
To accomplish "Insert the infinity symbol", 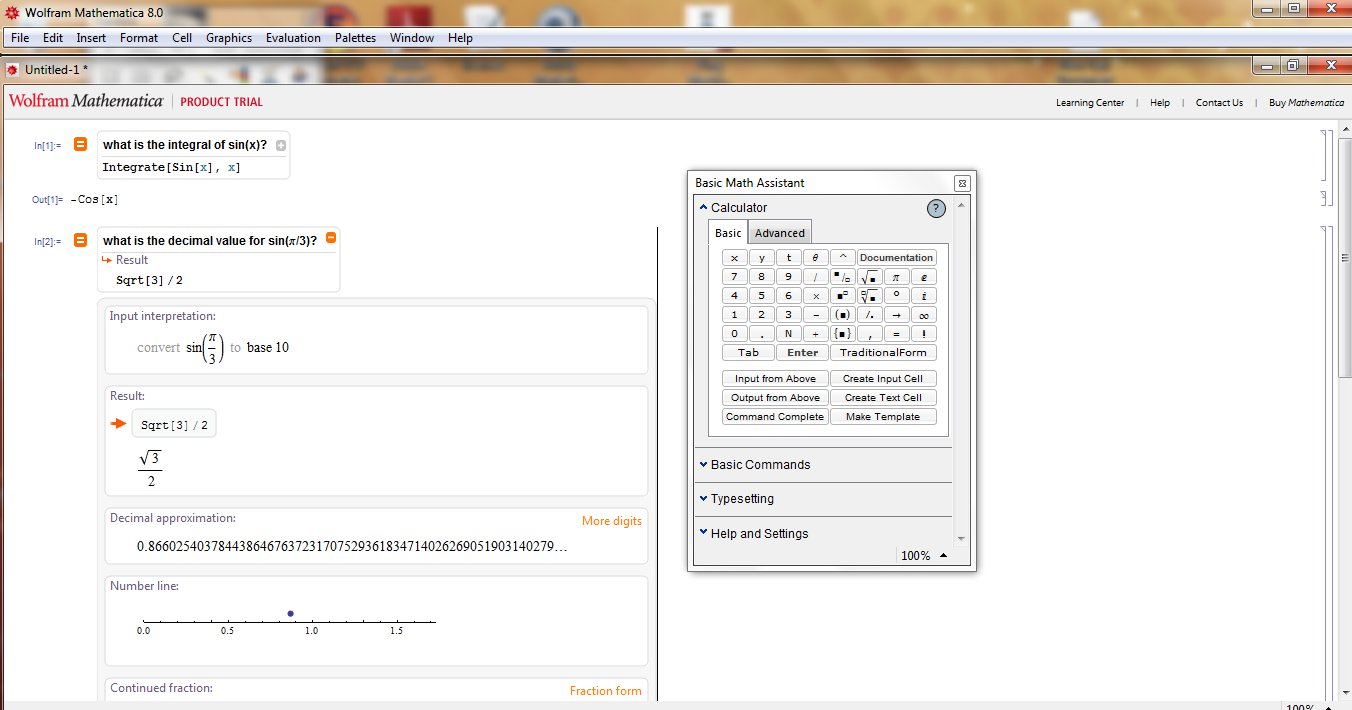I will [924, 315].
